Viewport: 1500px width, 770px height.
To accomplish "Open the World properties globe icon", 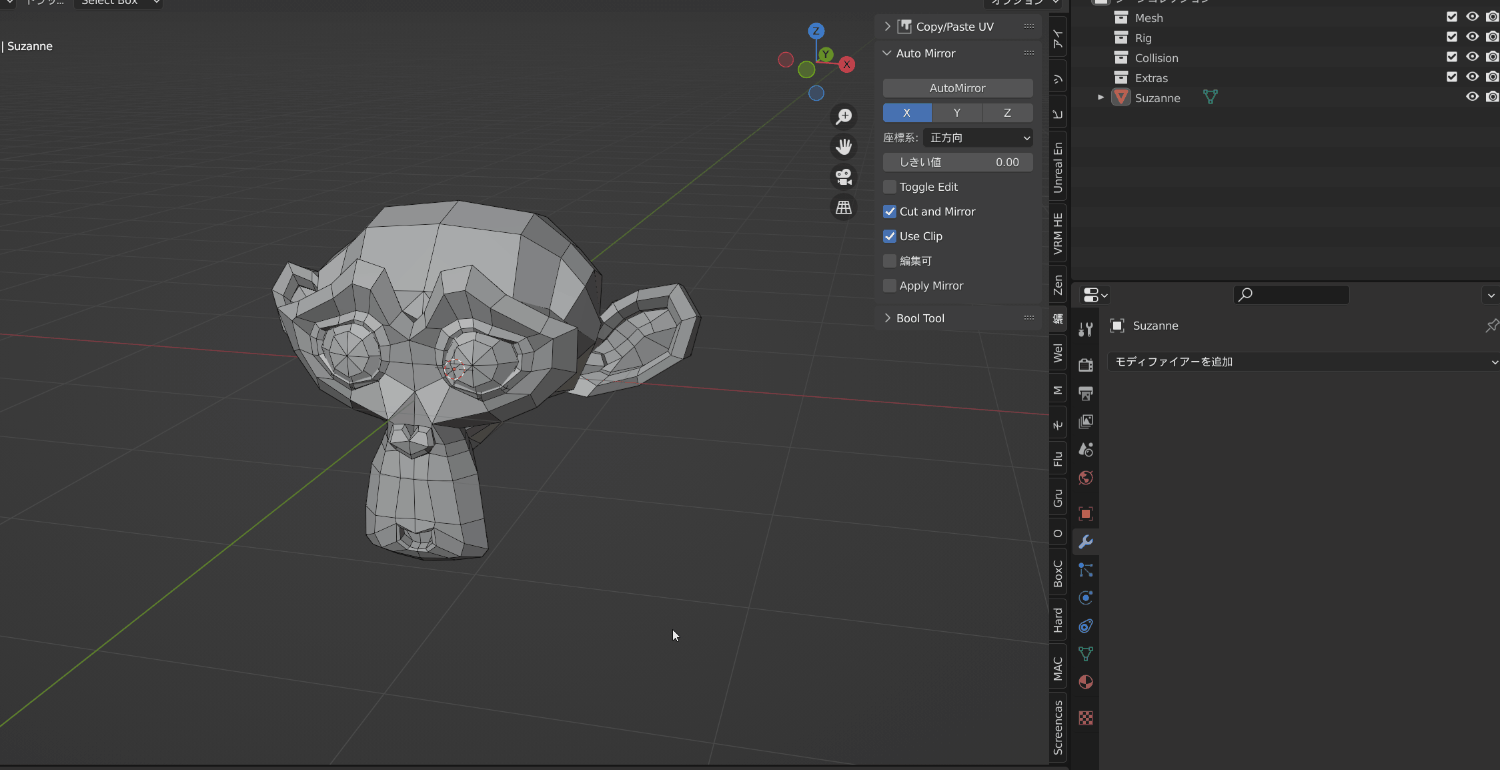I will coord(1086,478).
